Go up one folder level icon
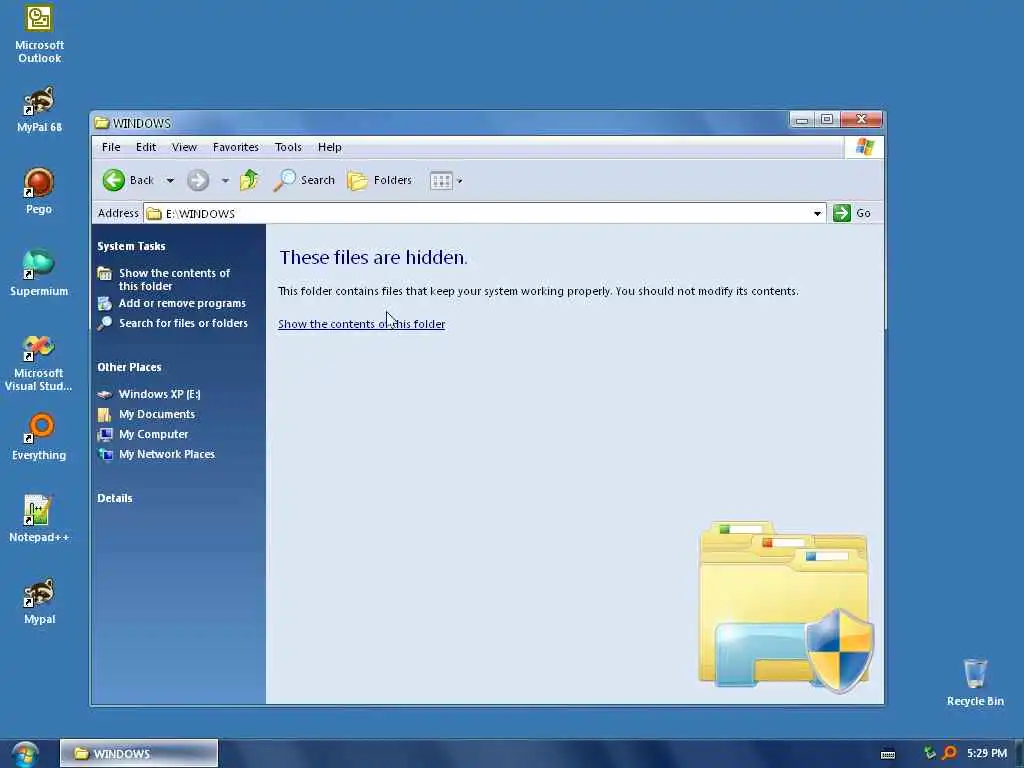Viewport: 1024px width, 768px height. 249,180
